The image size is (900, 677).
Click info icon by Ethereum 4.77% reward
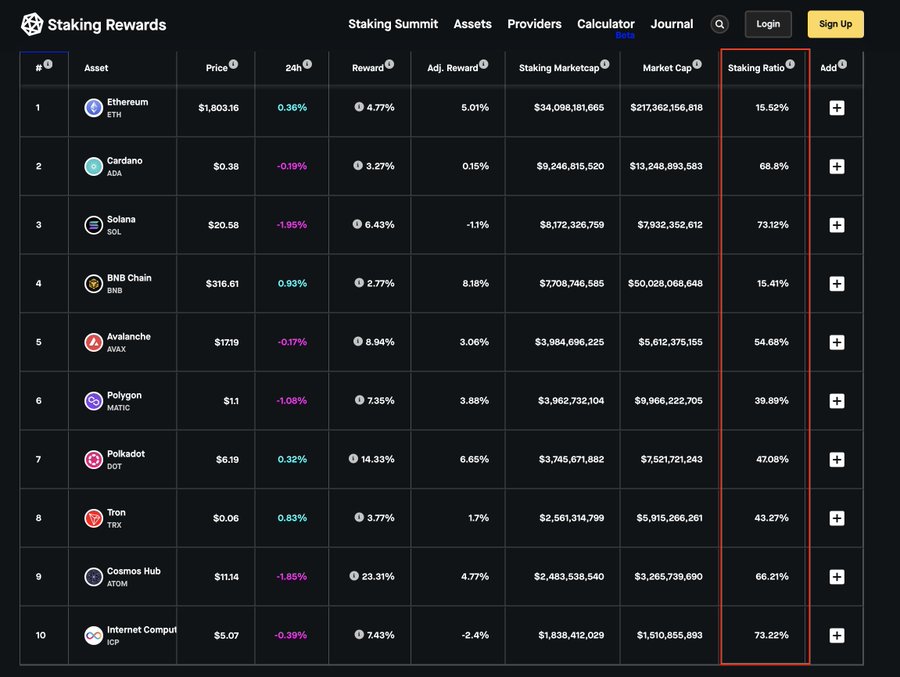pyautogui.click(x=359, y=107)
